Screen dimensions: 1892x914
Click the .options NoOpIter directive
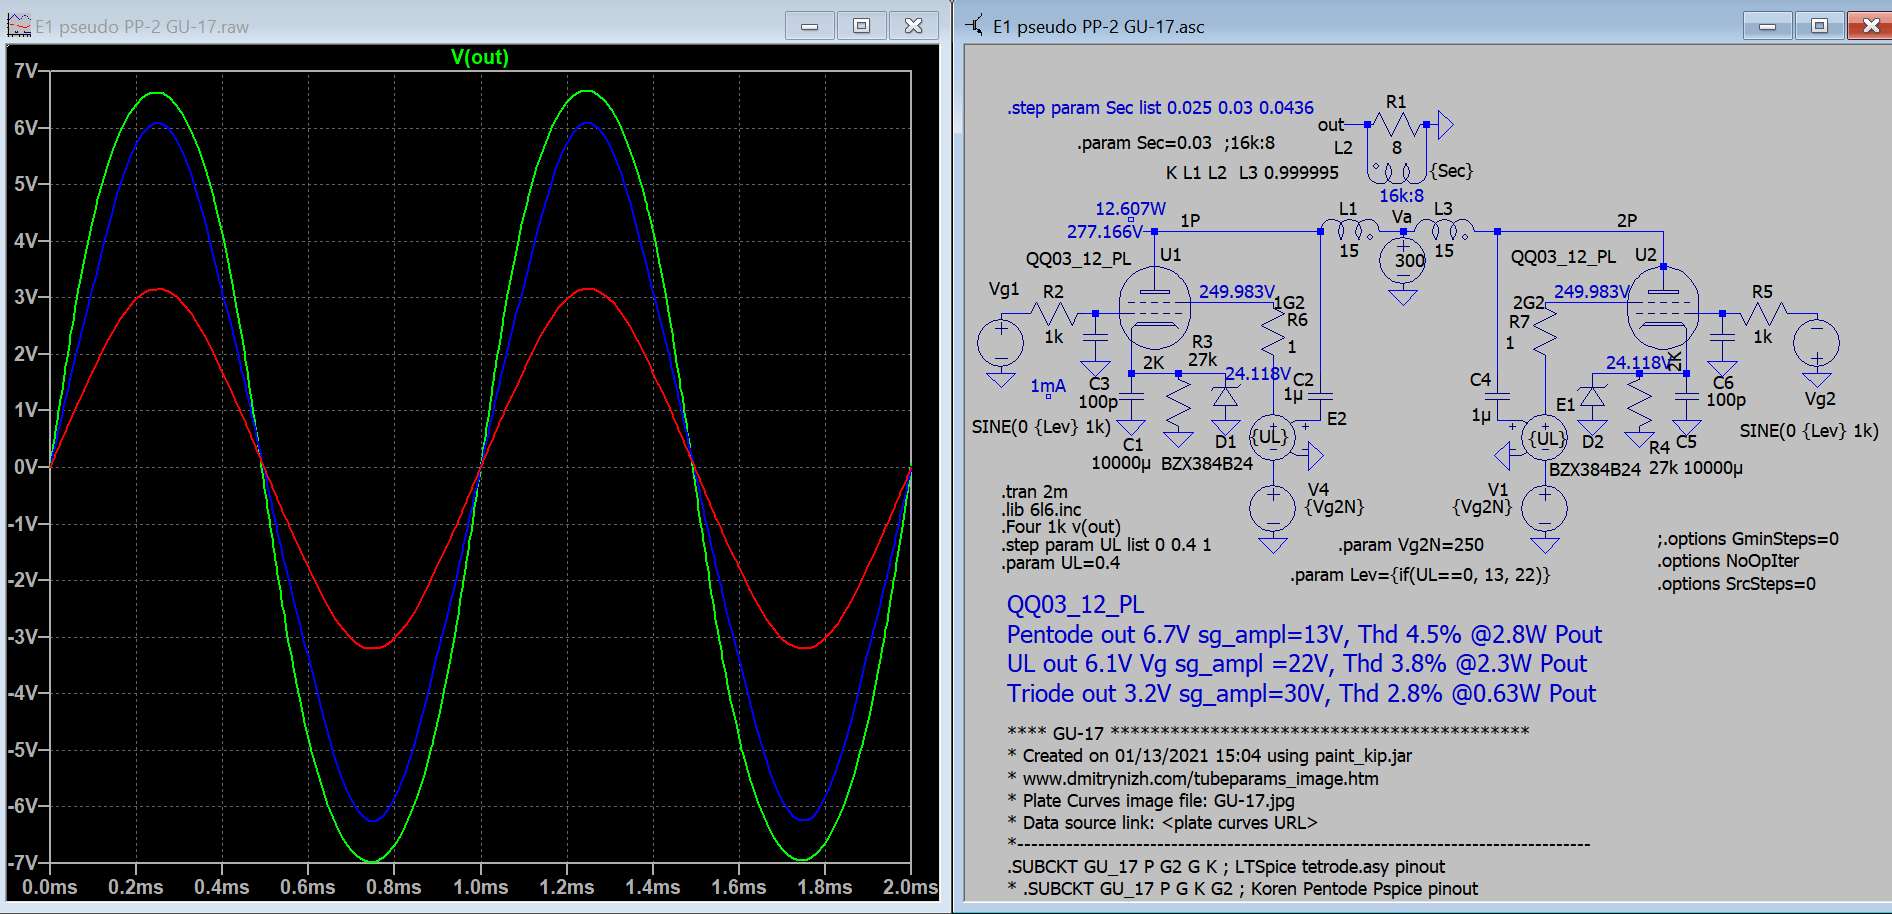[x=1728, y=561]
